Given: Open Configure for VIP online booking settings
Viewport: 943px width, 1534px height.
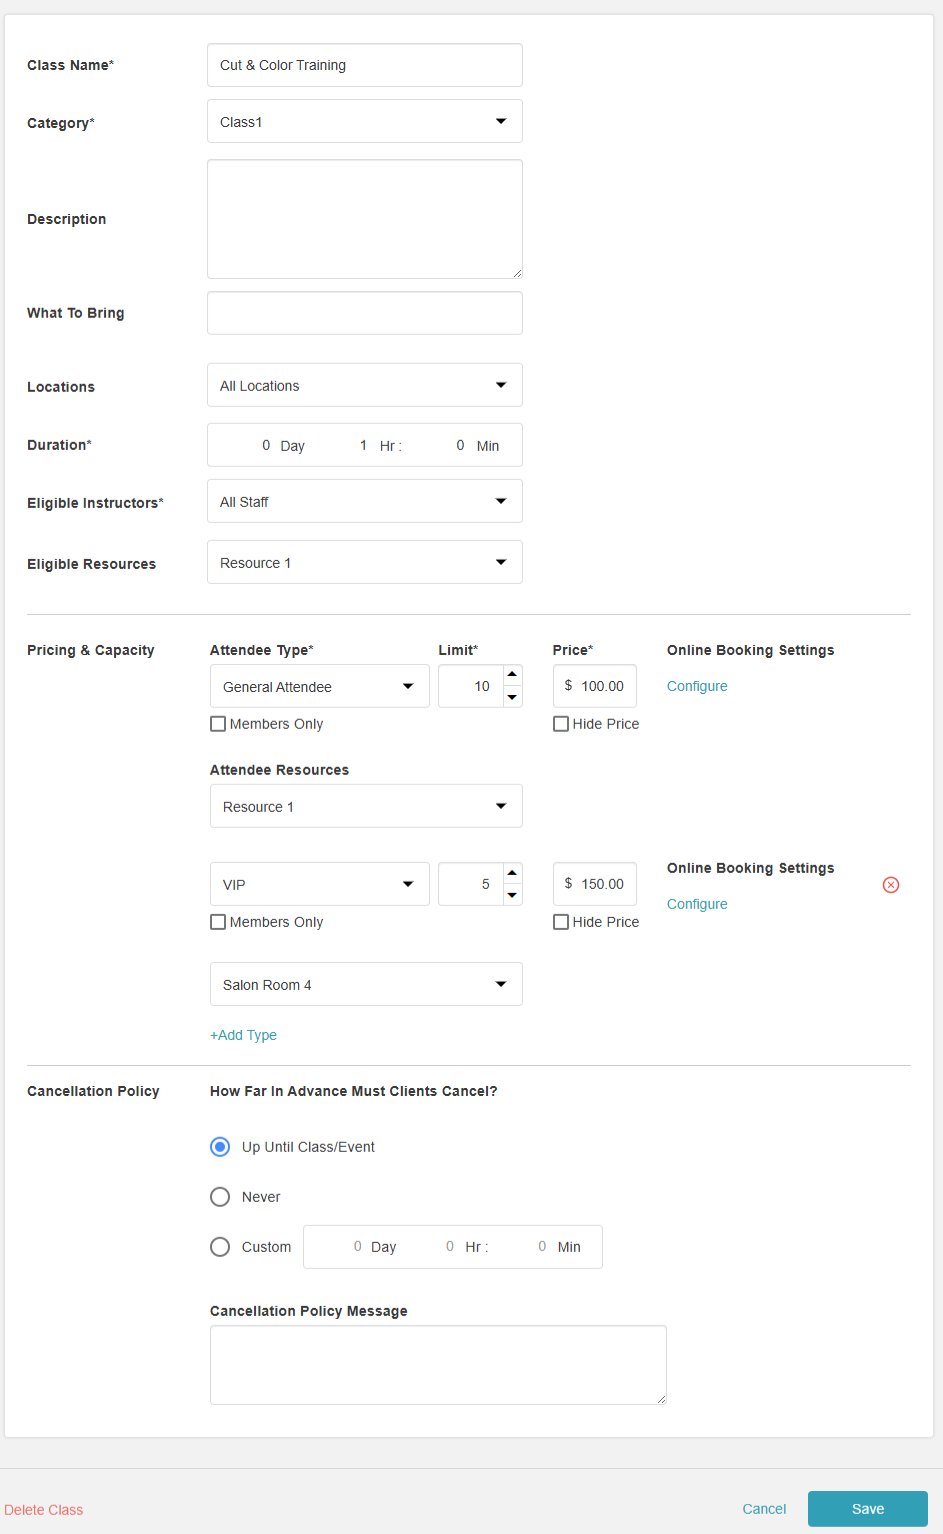Looking at the screenshot, I should point(697,904).
